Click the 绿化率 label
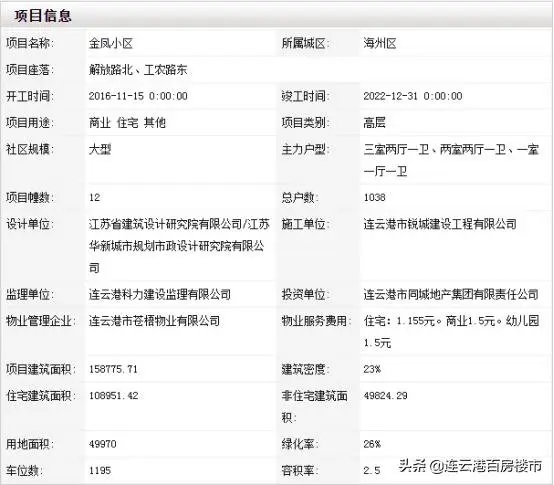554x485 pixels. click(300, 444)
